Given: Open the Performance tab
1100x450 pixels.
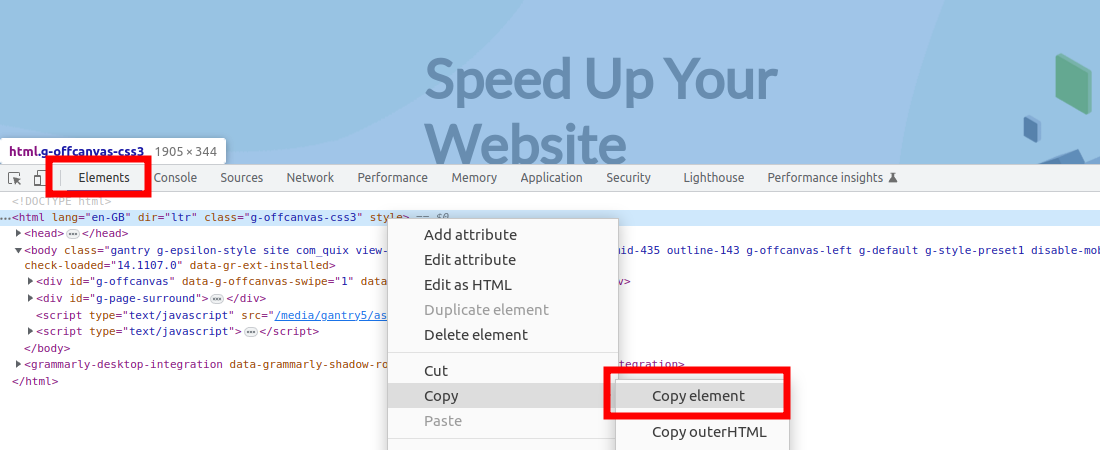Looking at the screenshot, I should pyautogui.click(x=392, y=178).
